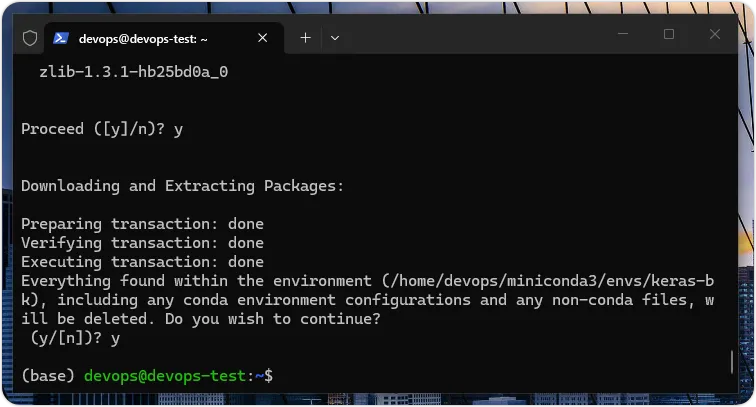Click the "Proceed ([y]/n)? y" line
This screenshot has width=756, height=407.
tap(102, 129)
